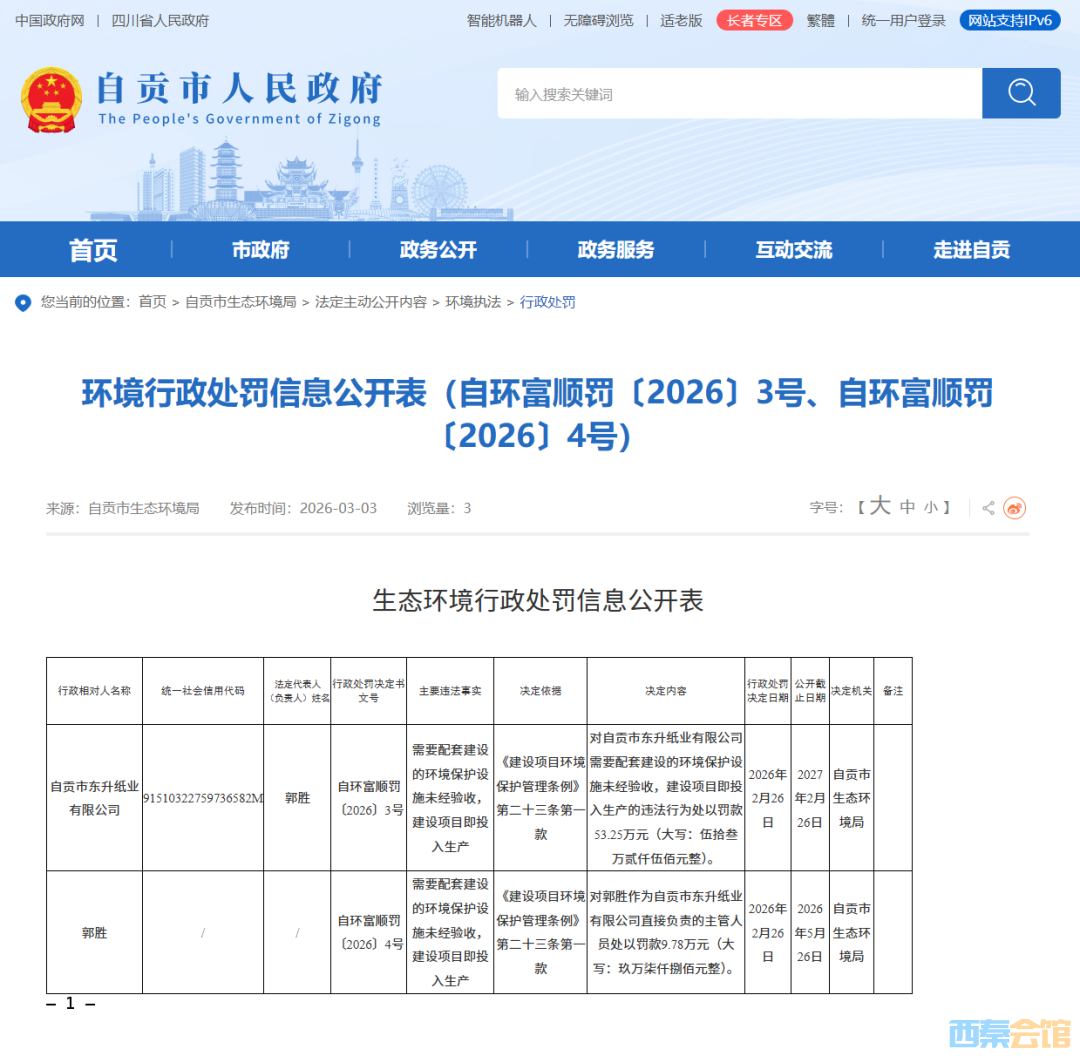
Task: Click the 智能机器人 link
Action: pos(501,20)
